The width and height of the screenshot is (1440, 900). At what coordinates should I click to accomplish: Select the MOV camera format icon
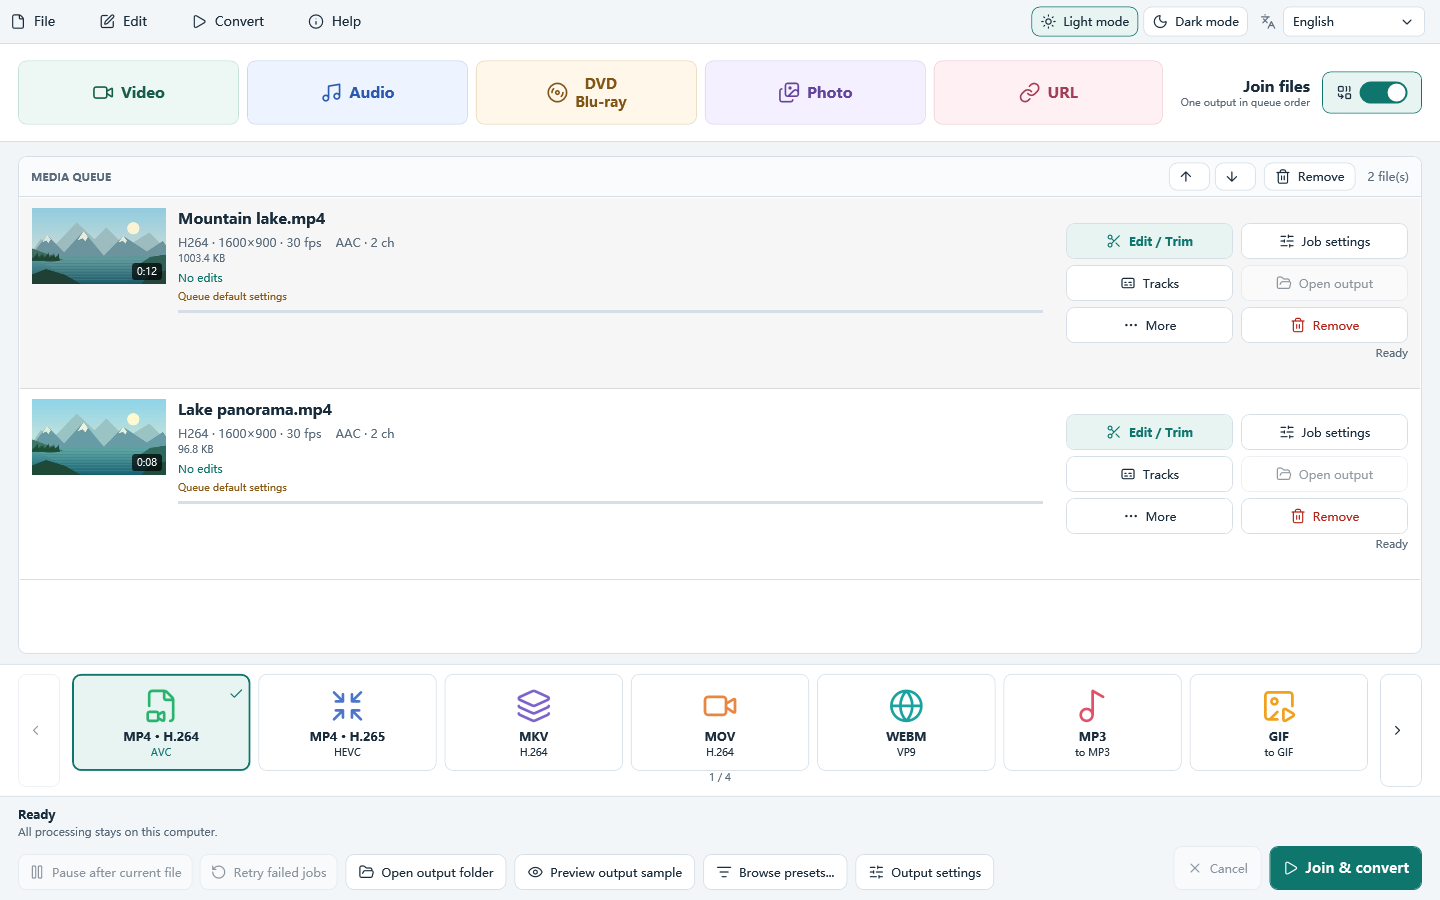pos(720,706)
